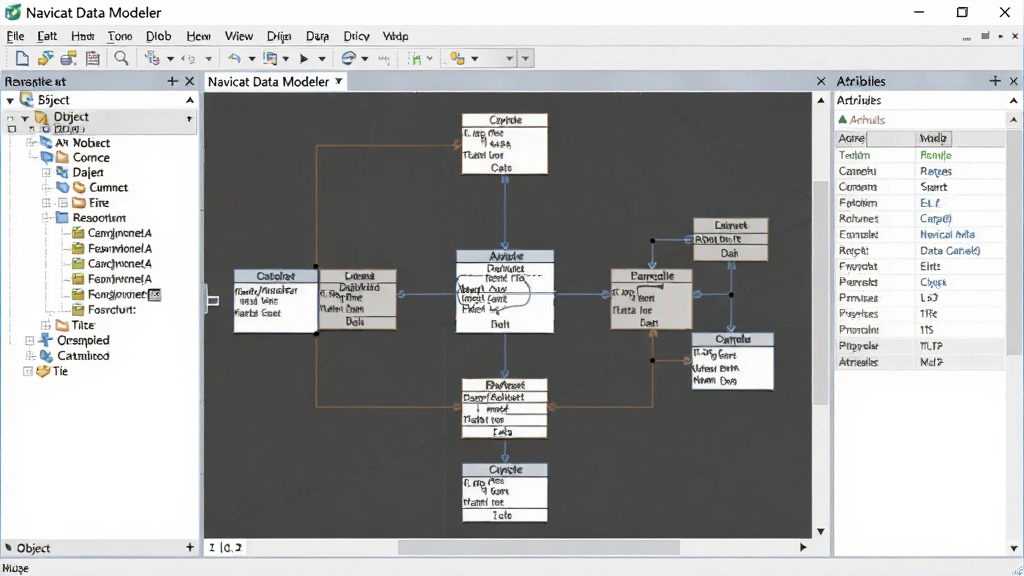Viewport: 1024px width, 576px height.
Task: Click the undo arrow toolbar icon
Action: (x=234, y=58)
